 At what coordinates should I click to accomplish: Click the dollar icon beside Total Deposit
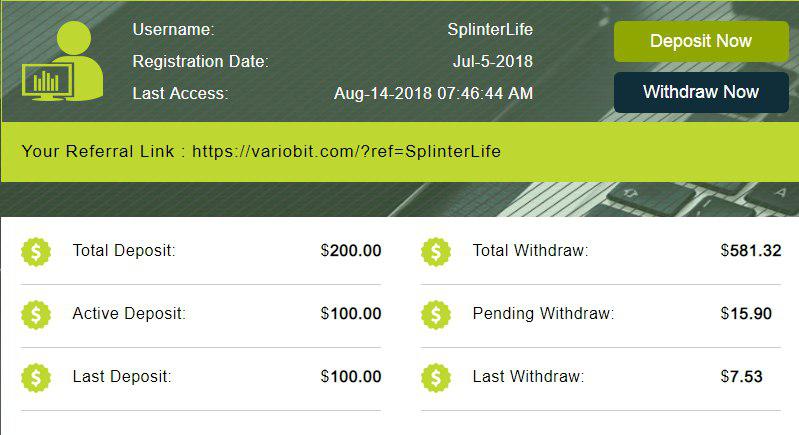click(x=36, y=251)
